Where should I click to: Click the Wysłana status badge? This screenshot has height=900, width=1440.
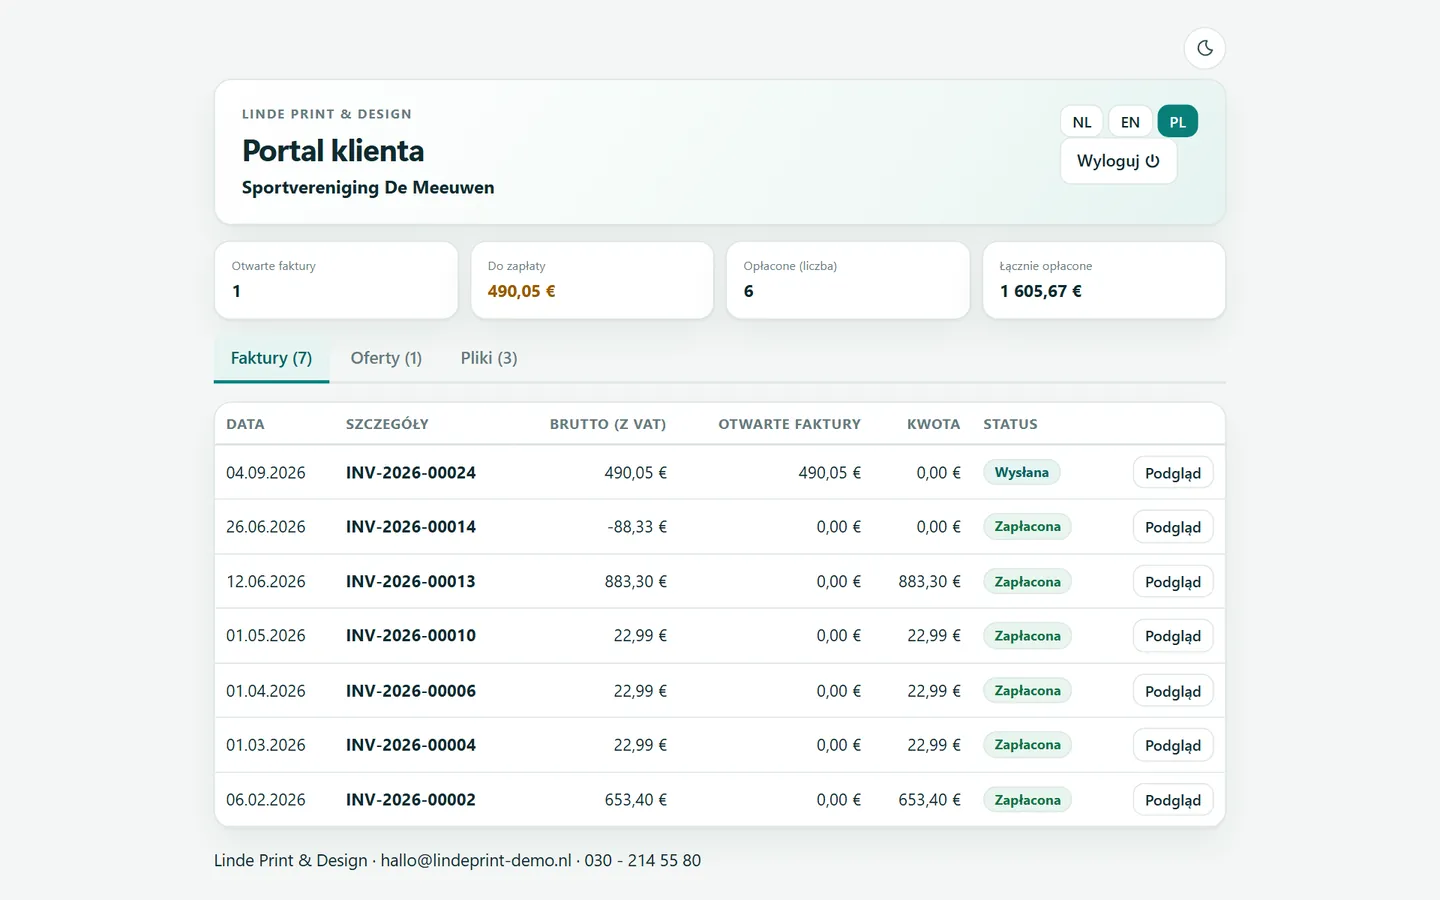1021,472
